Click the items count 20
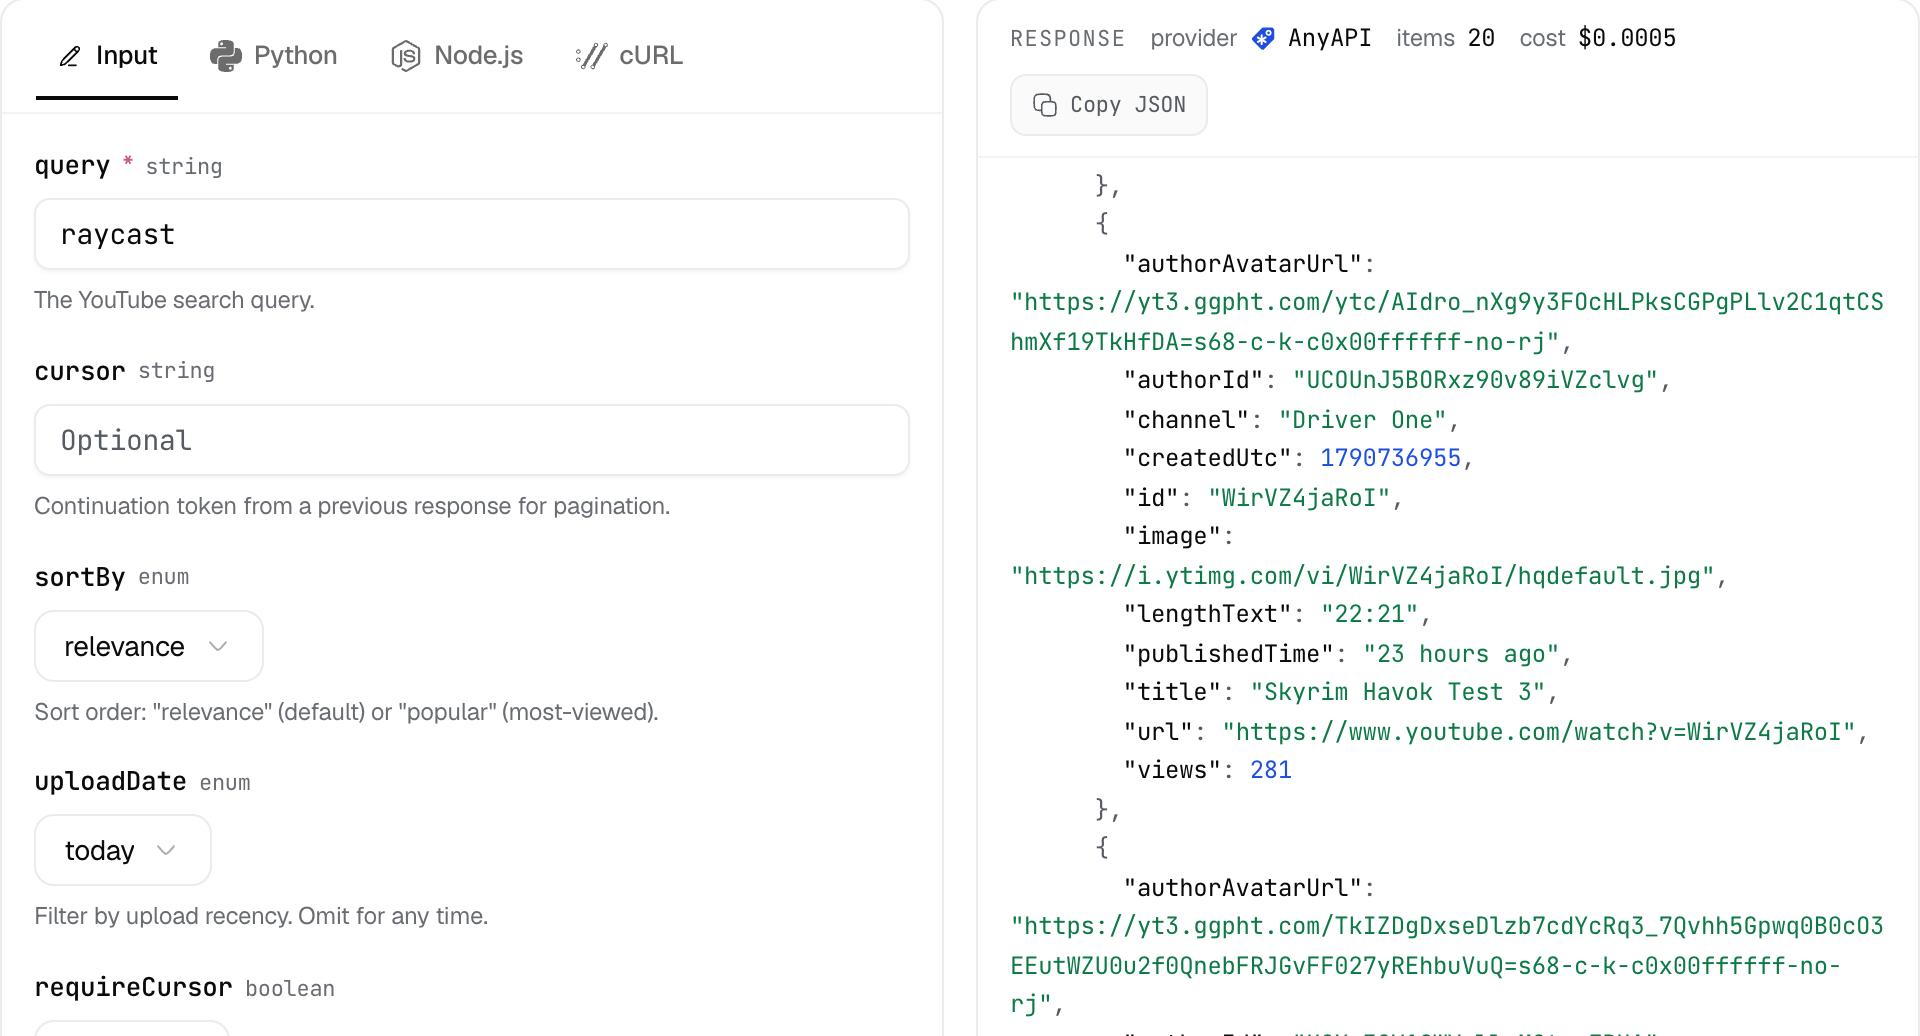Viewport: 1920px width, 1036px height. (1481, 38)
